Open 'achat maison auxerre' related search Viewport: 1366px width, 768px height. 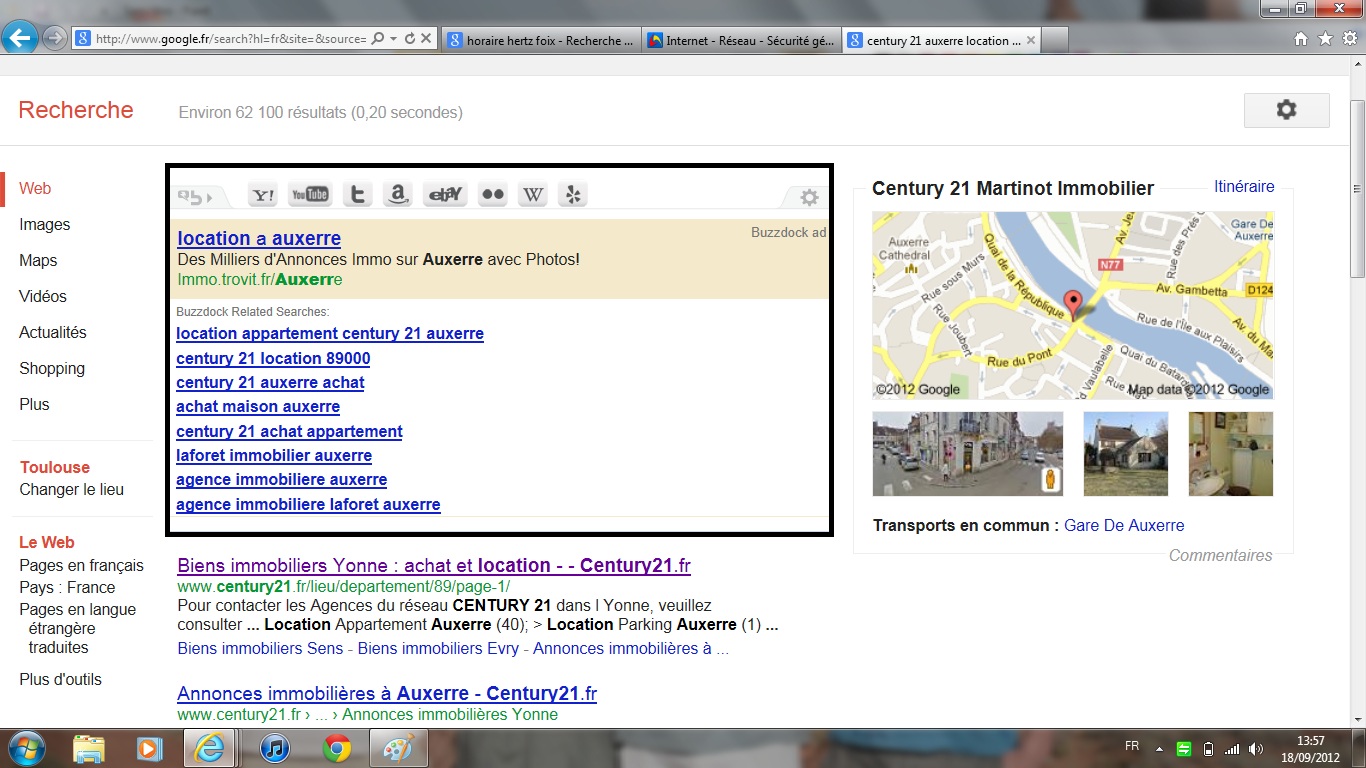[258, 406]
